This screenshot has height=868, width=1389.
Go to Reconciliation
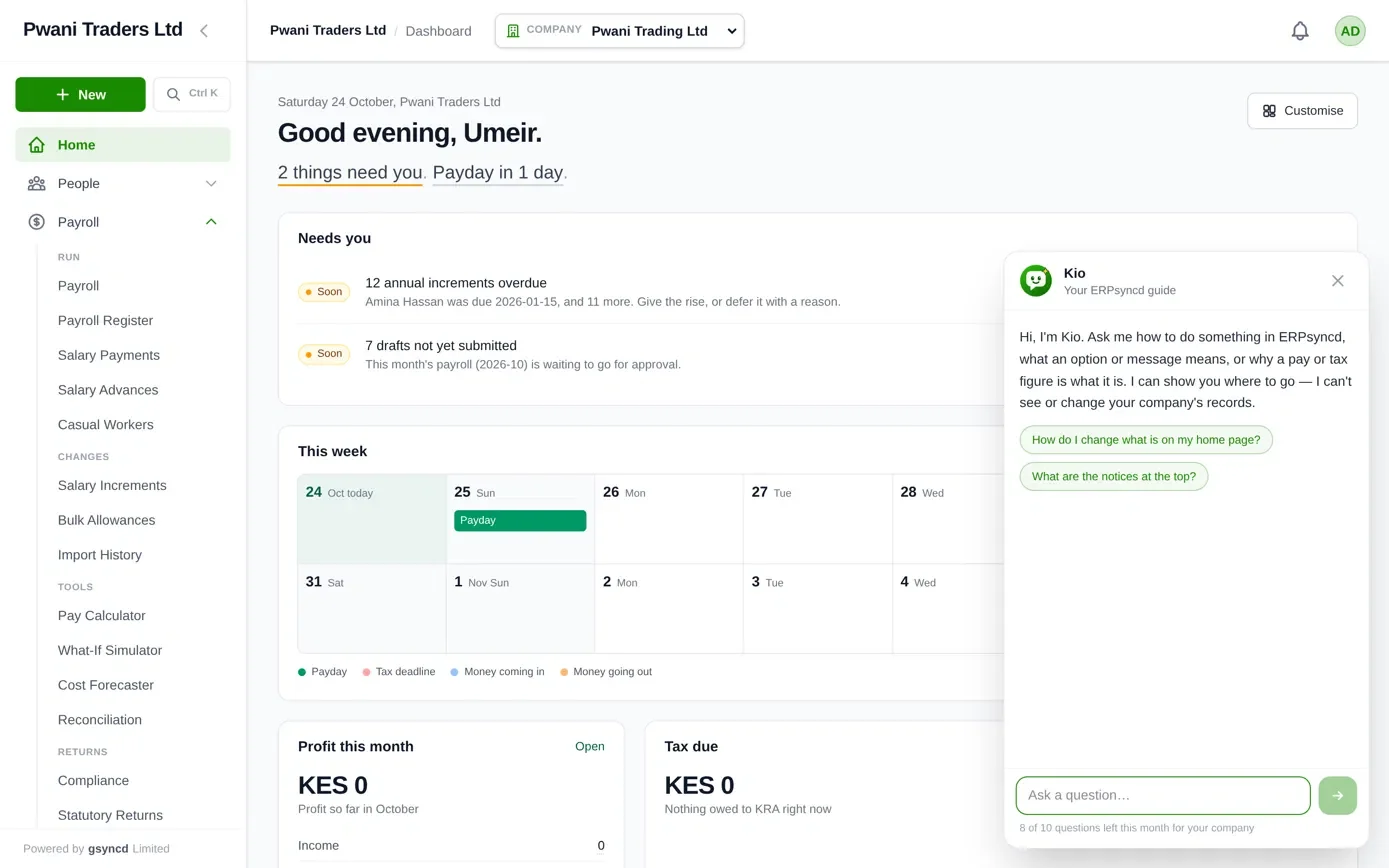coord(100,720)
